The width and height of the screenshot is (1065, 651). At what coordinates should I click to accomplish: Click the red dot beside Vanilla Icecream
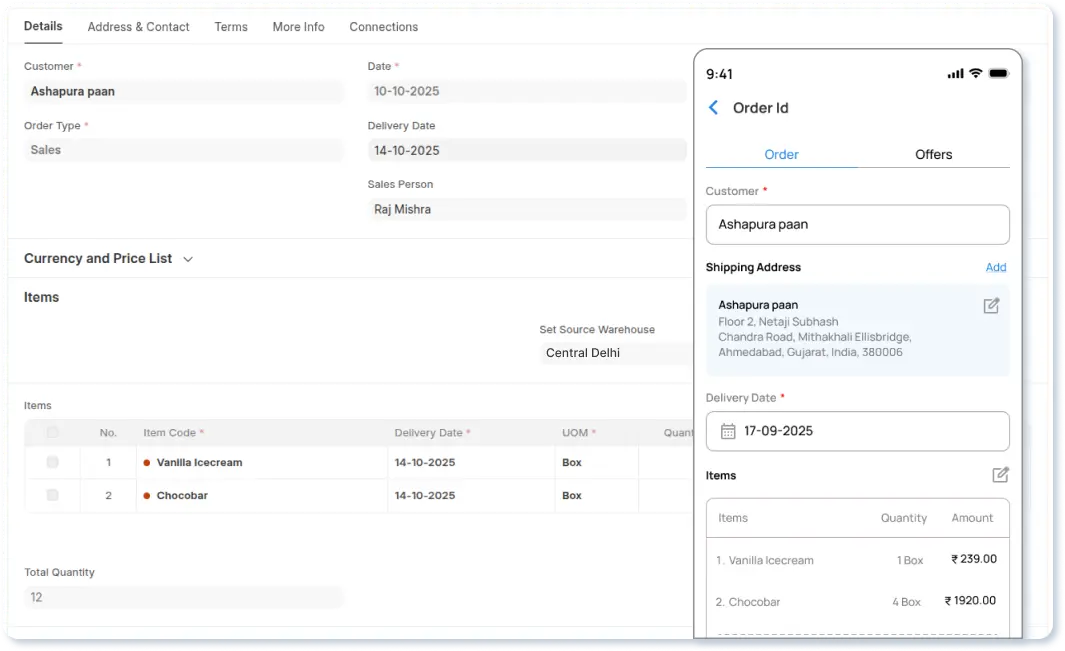click(x=152, y=462)
